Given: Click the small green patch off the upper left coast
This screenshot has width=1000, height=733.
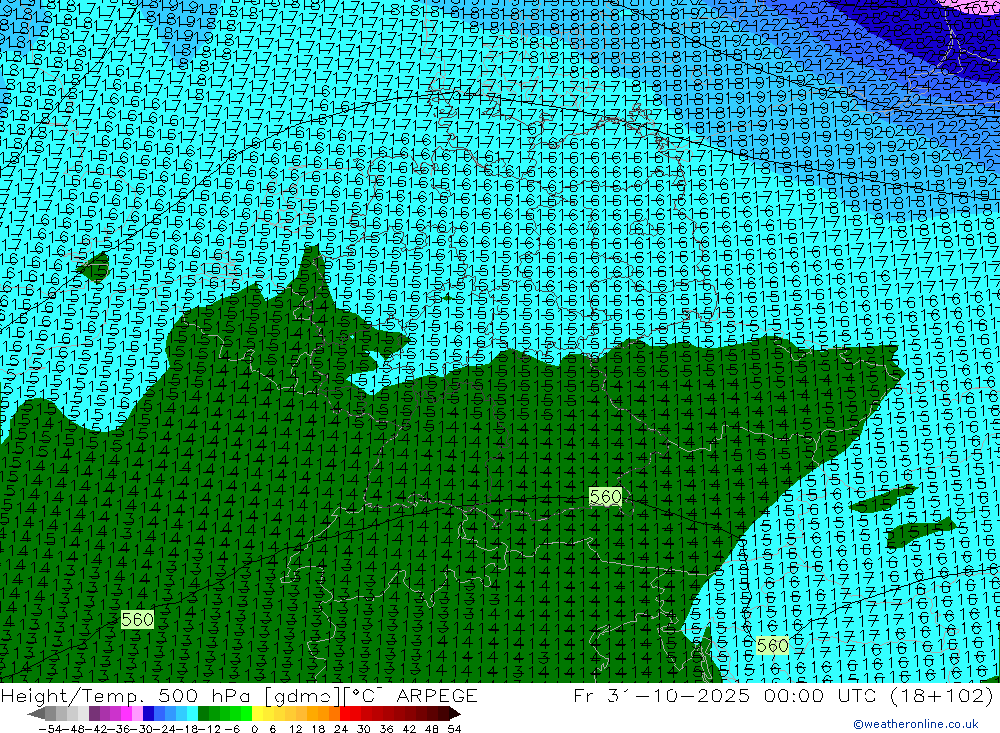Looking at the screenshot, I should pos(94,266).
